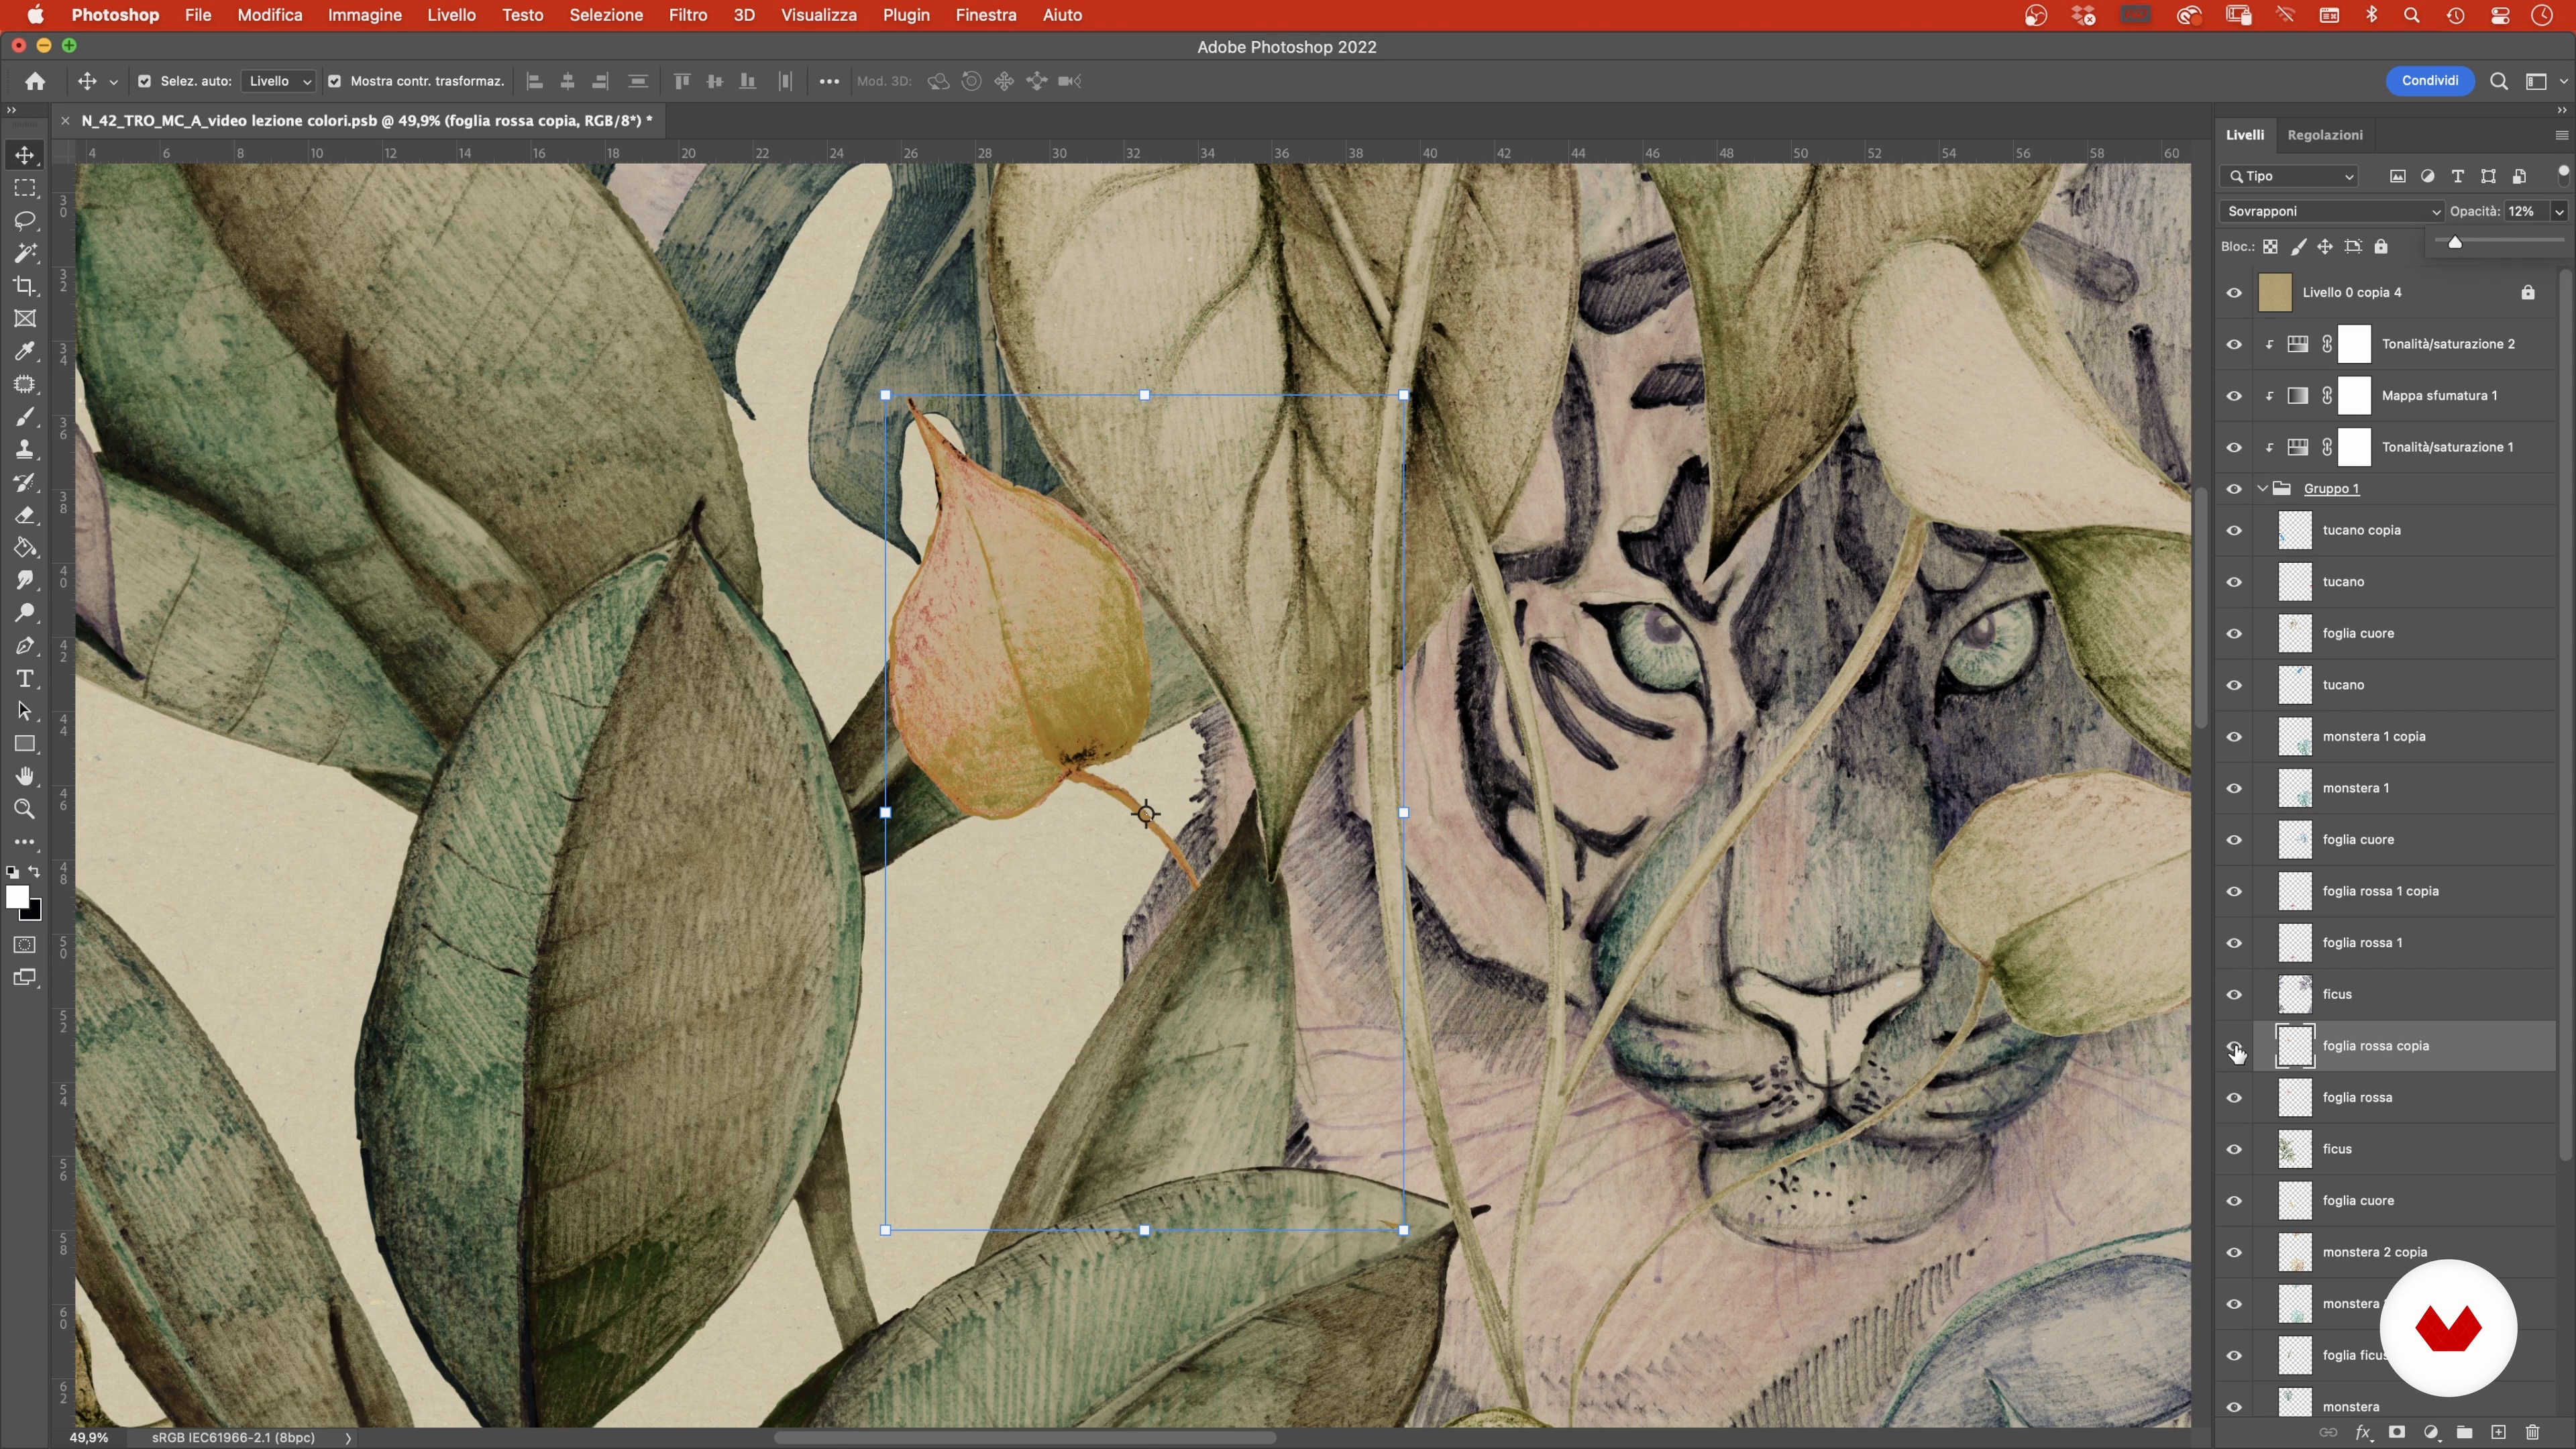Open the Sovrapponi blend mode dropdown
The height and width of the screenshot is (1449, 2576).
click(2331, 211)
